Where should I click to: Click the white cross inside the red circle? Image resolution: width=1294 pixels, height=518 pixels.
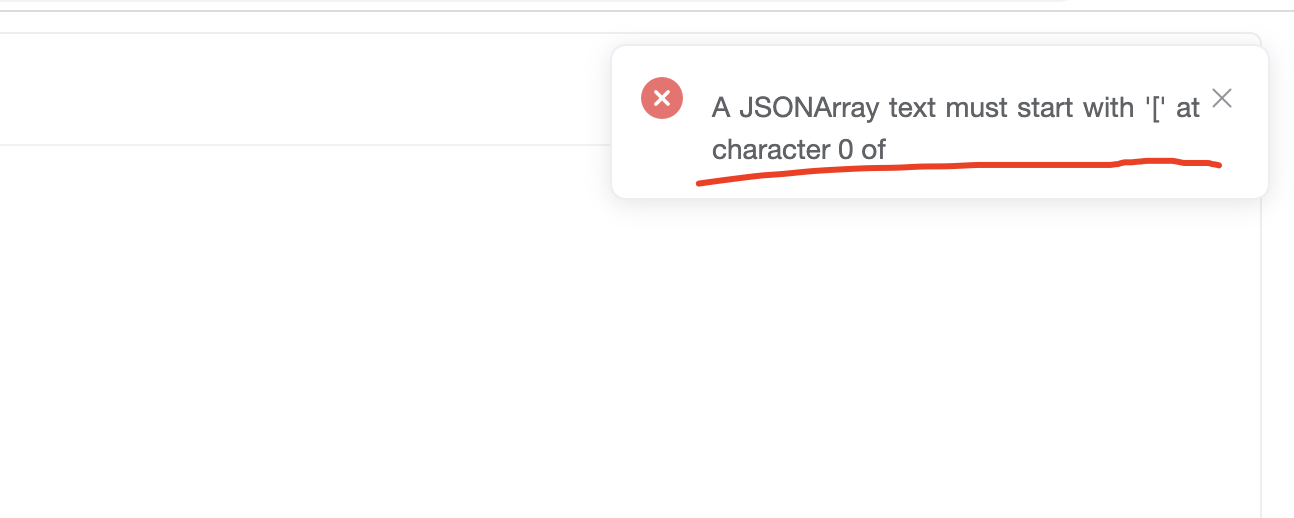662,98
